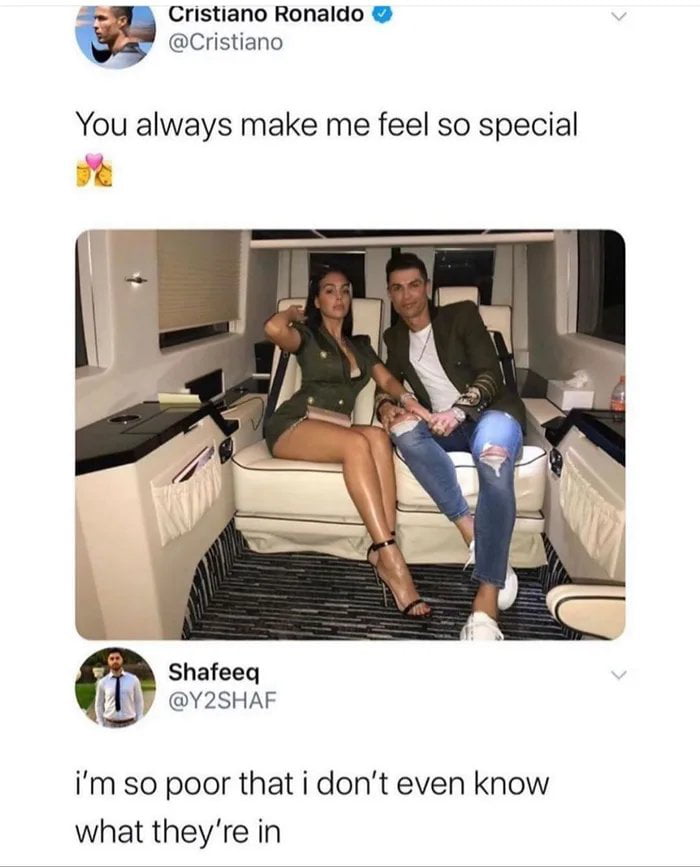Click the black high-heel sandal in the photo

398,579
